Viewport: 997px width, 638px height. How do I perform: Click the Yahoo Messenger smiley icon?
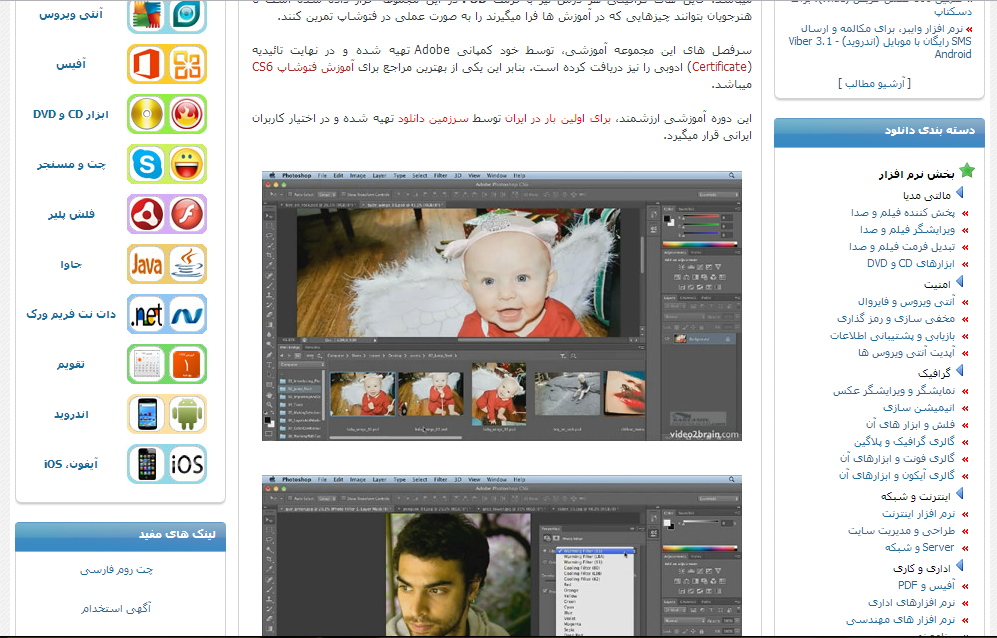click(x=187, y=164)
